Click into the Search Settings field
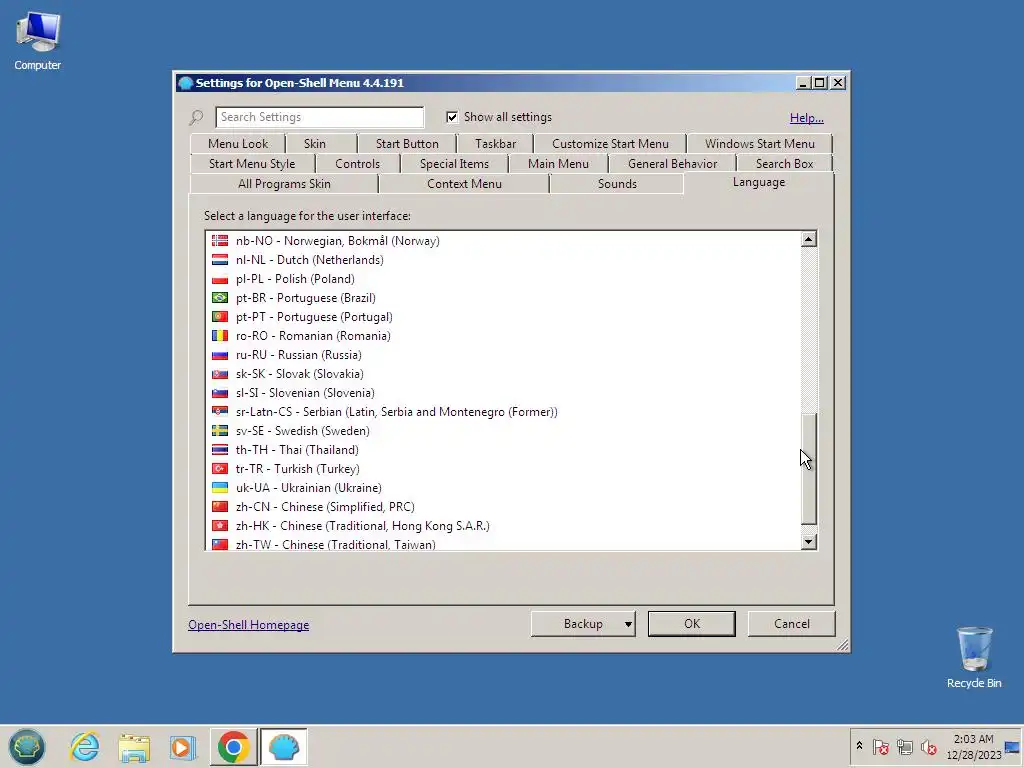 (319, 117)
